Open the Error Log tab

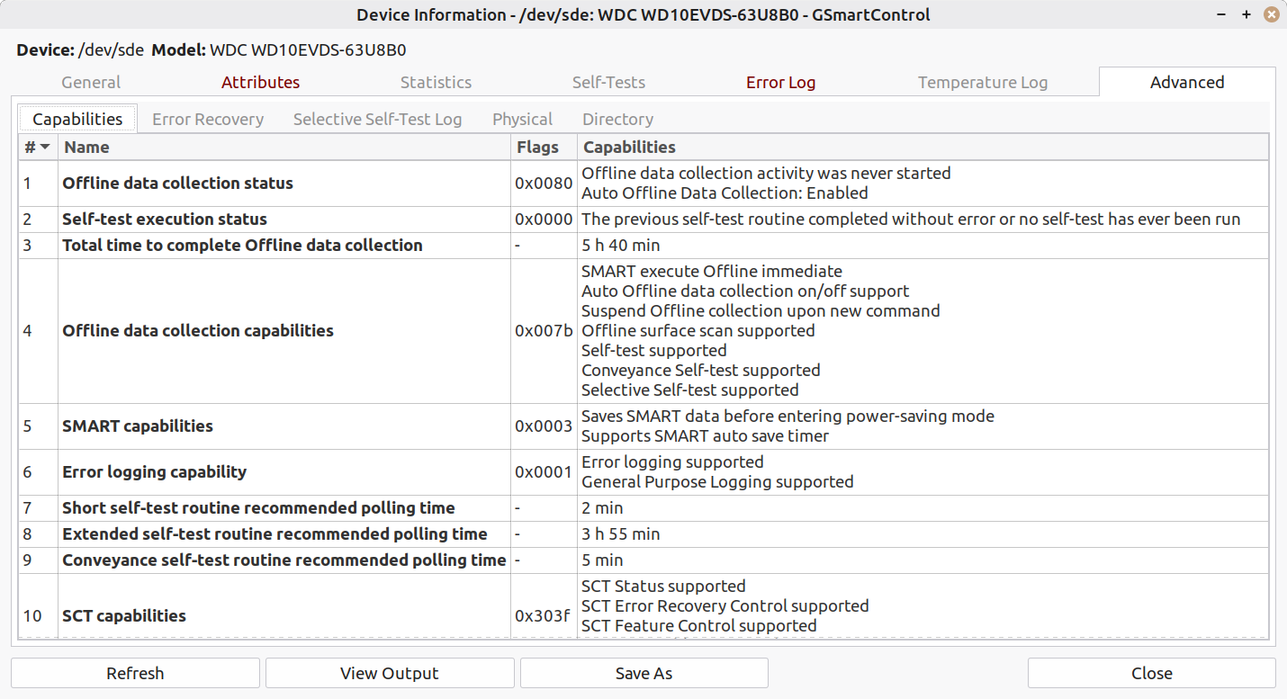point(780,82)
